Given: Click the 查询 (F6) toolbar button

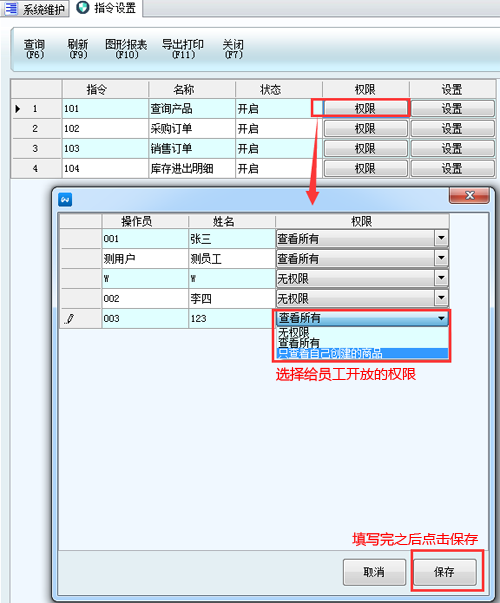Looking at the screenshot, I should click(x=35, y=49).
